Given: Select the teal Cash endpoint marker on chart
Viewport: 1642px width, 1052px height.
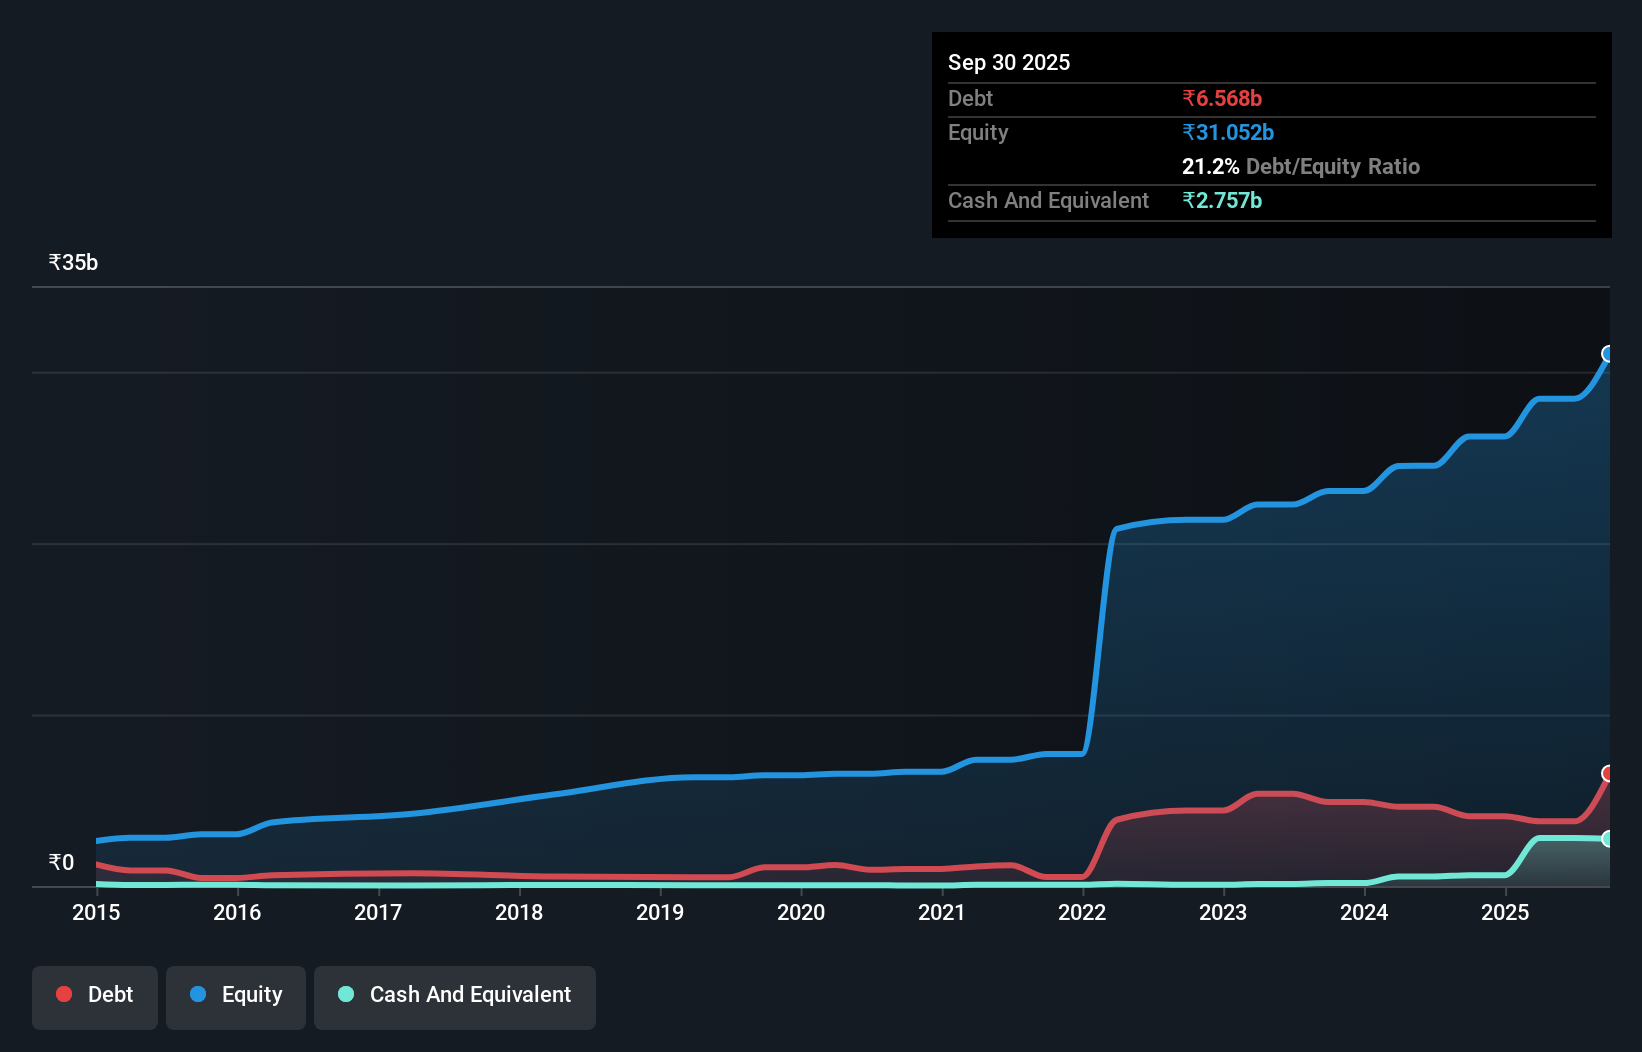Looking at the screenshot, I should (x=1608, y=839).
